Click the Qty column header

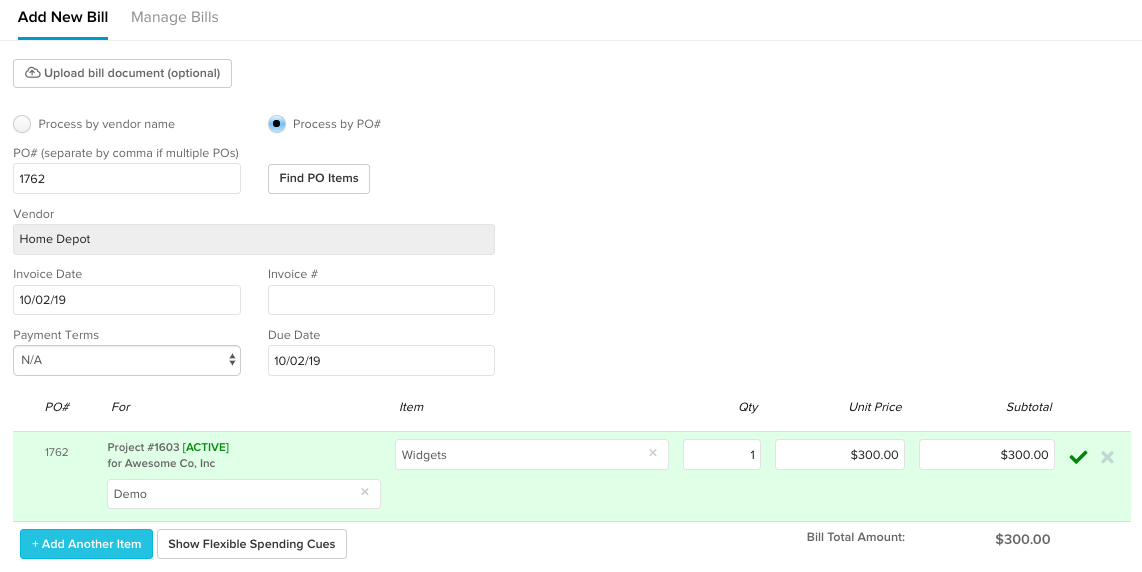point(748,407)
